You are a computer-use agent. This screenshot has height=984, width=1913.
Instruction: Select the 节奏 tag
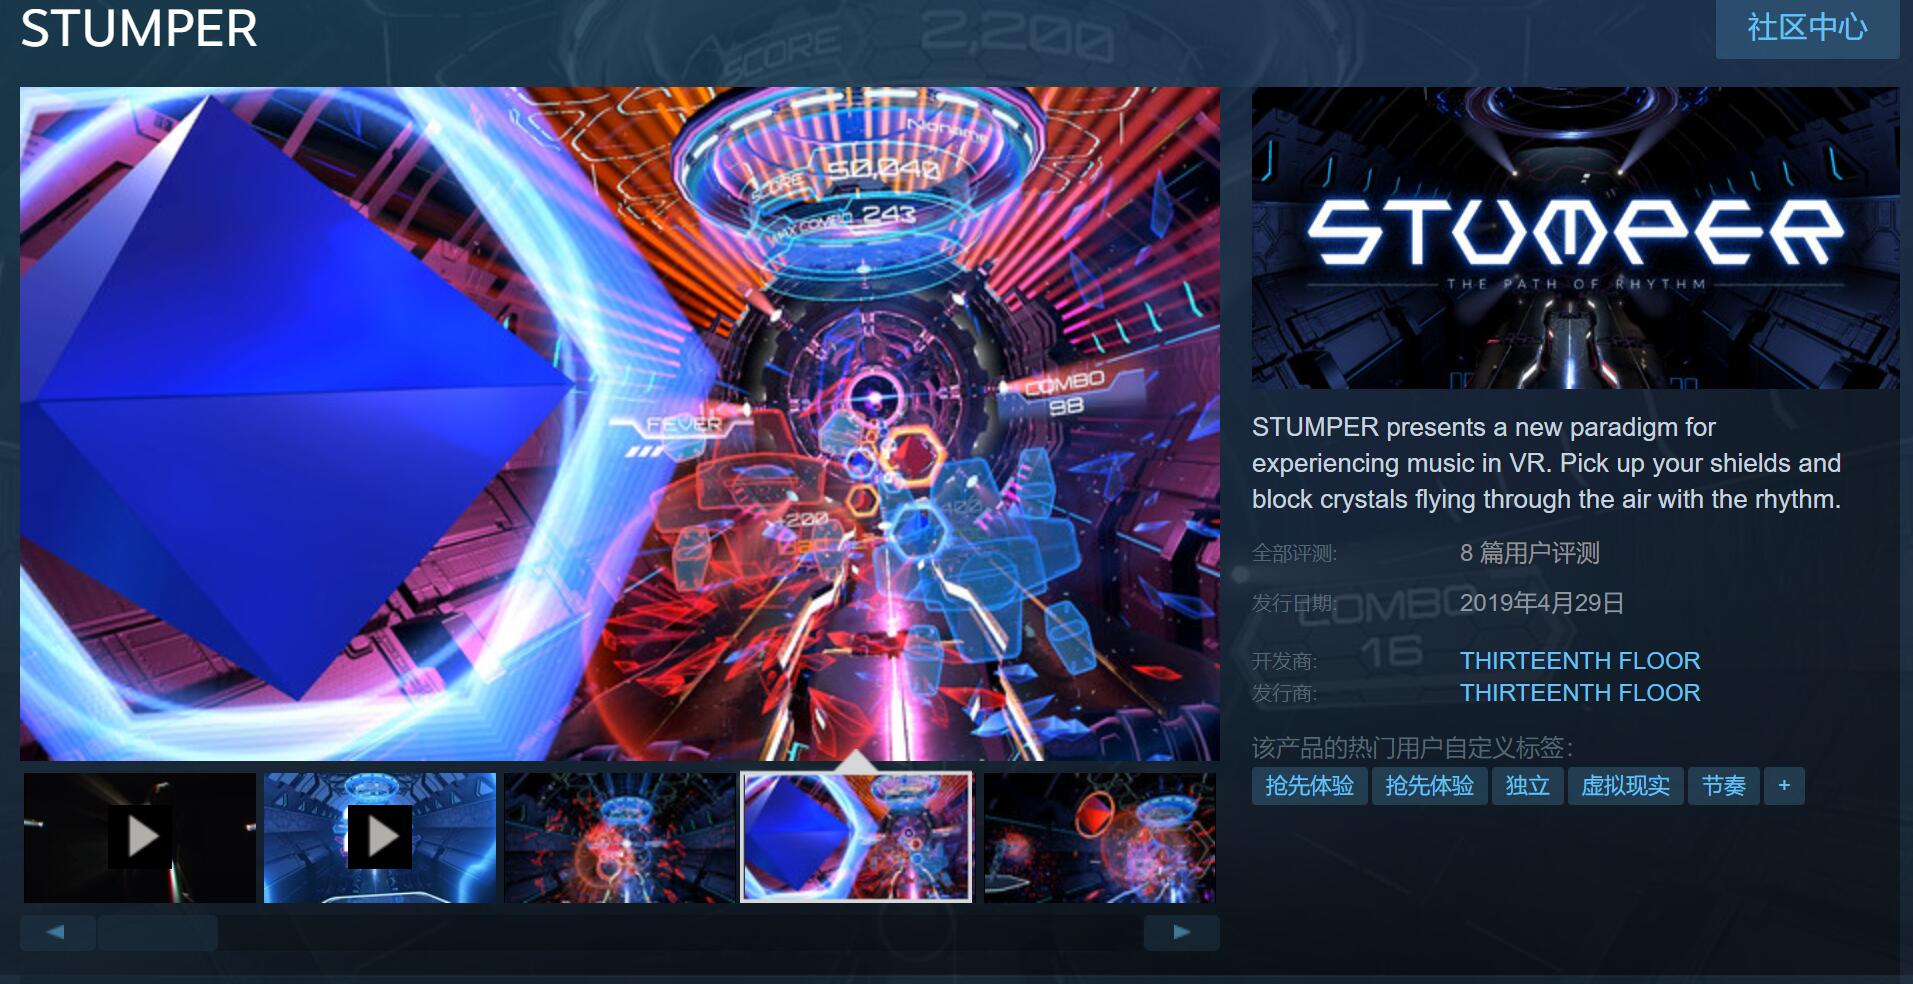tap(1723, 786)
